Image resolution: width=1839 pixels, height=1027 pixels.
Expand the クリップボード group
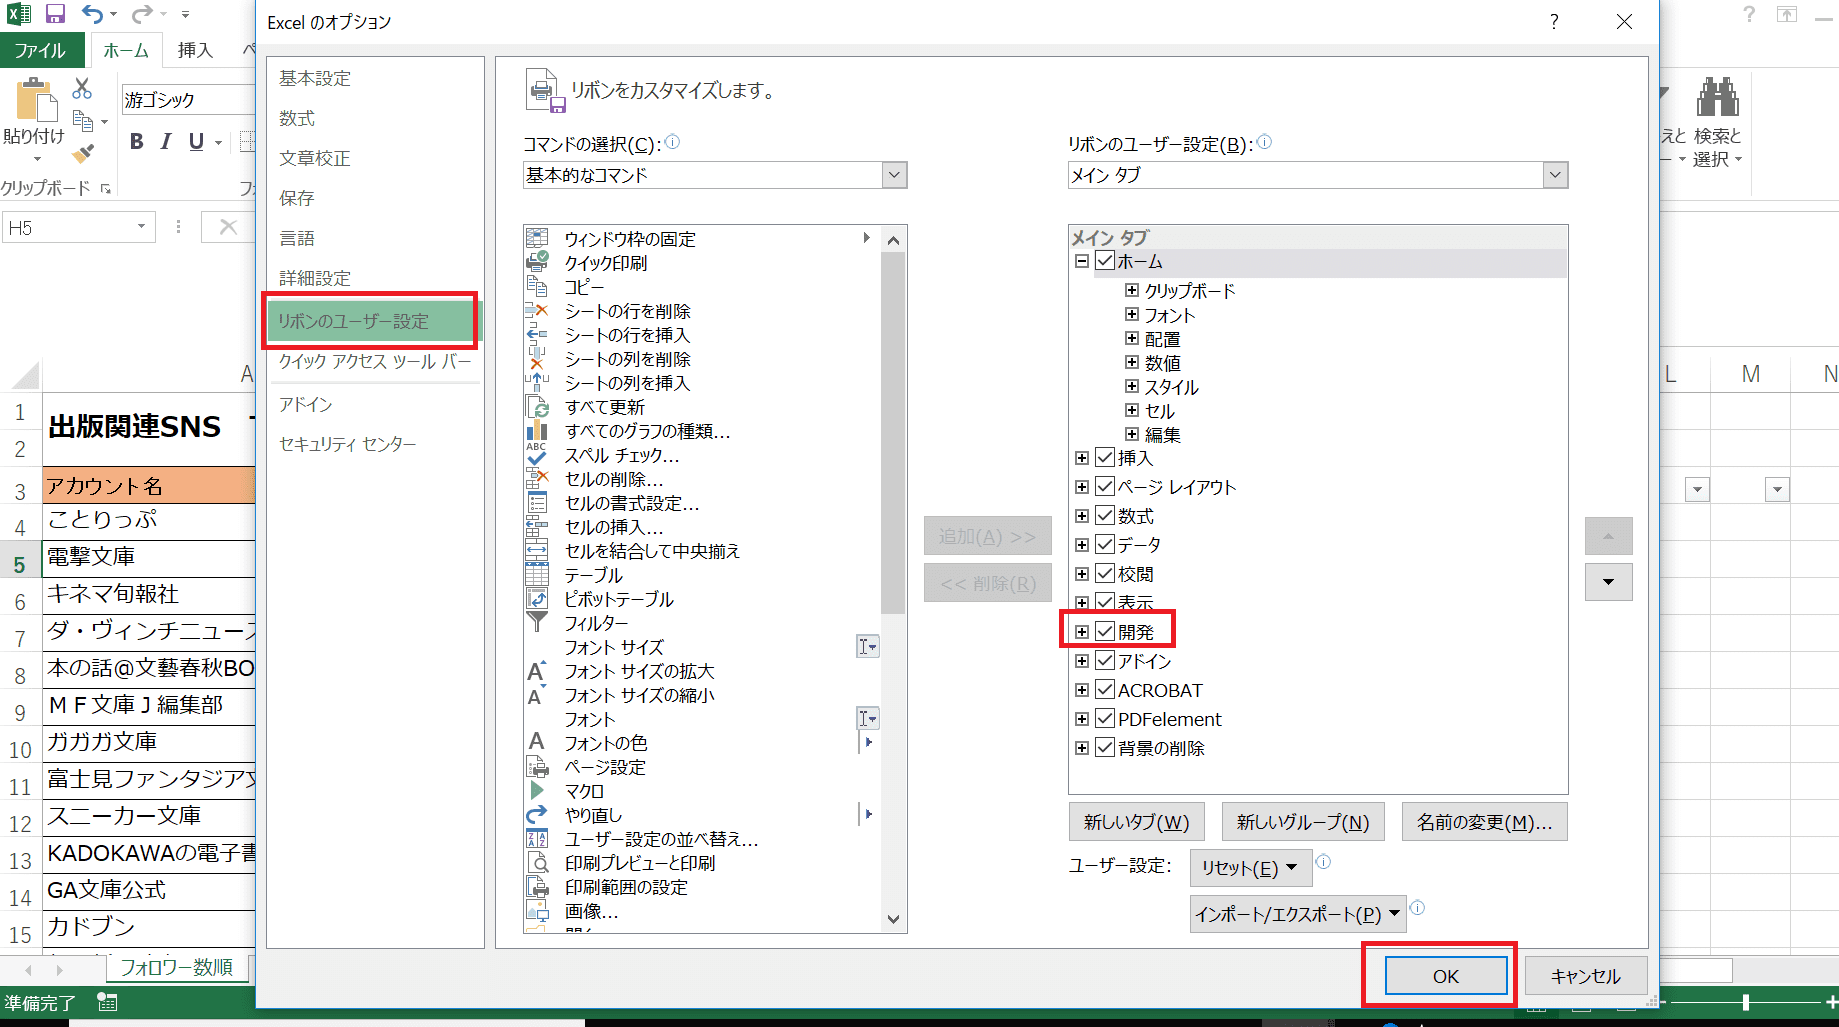[1132, 290]
